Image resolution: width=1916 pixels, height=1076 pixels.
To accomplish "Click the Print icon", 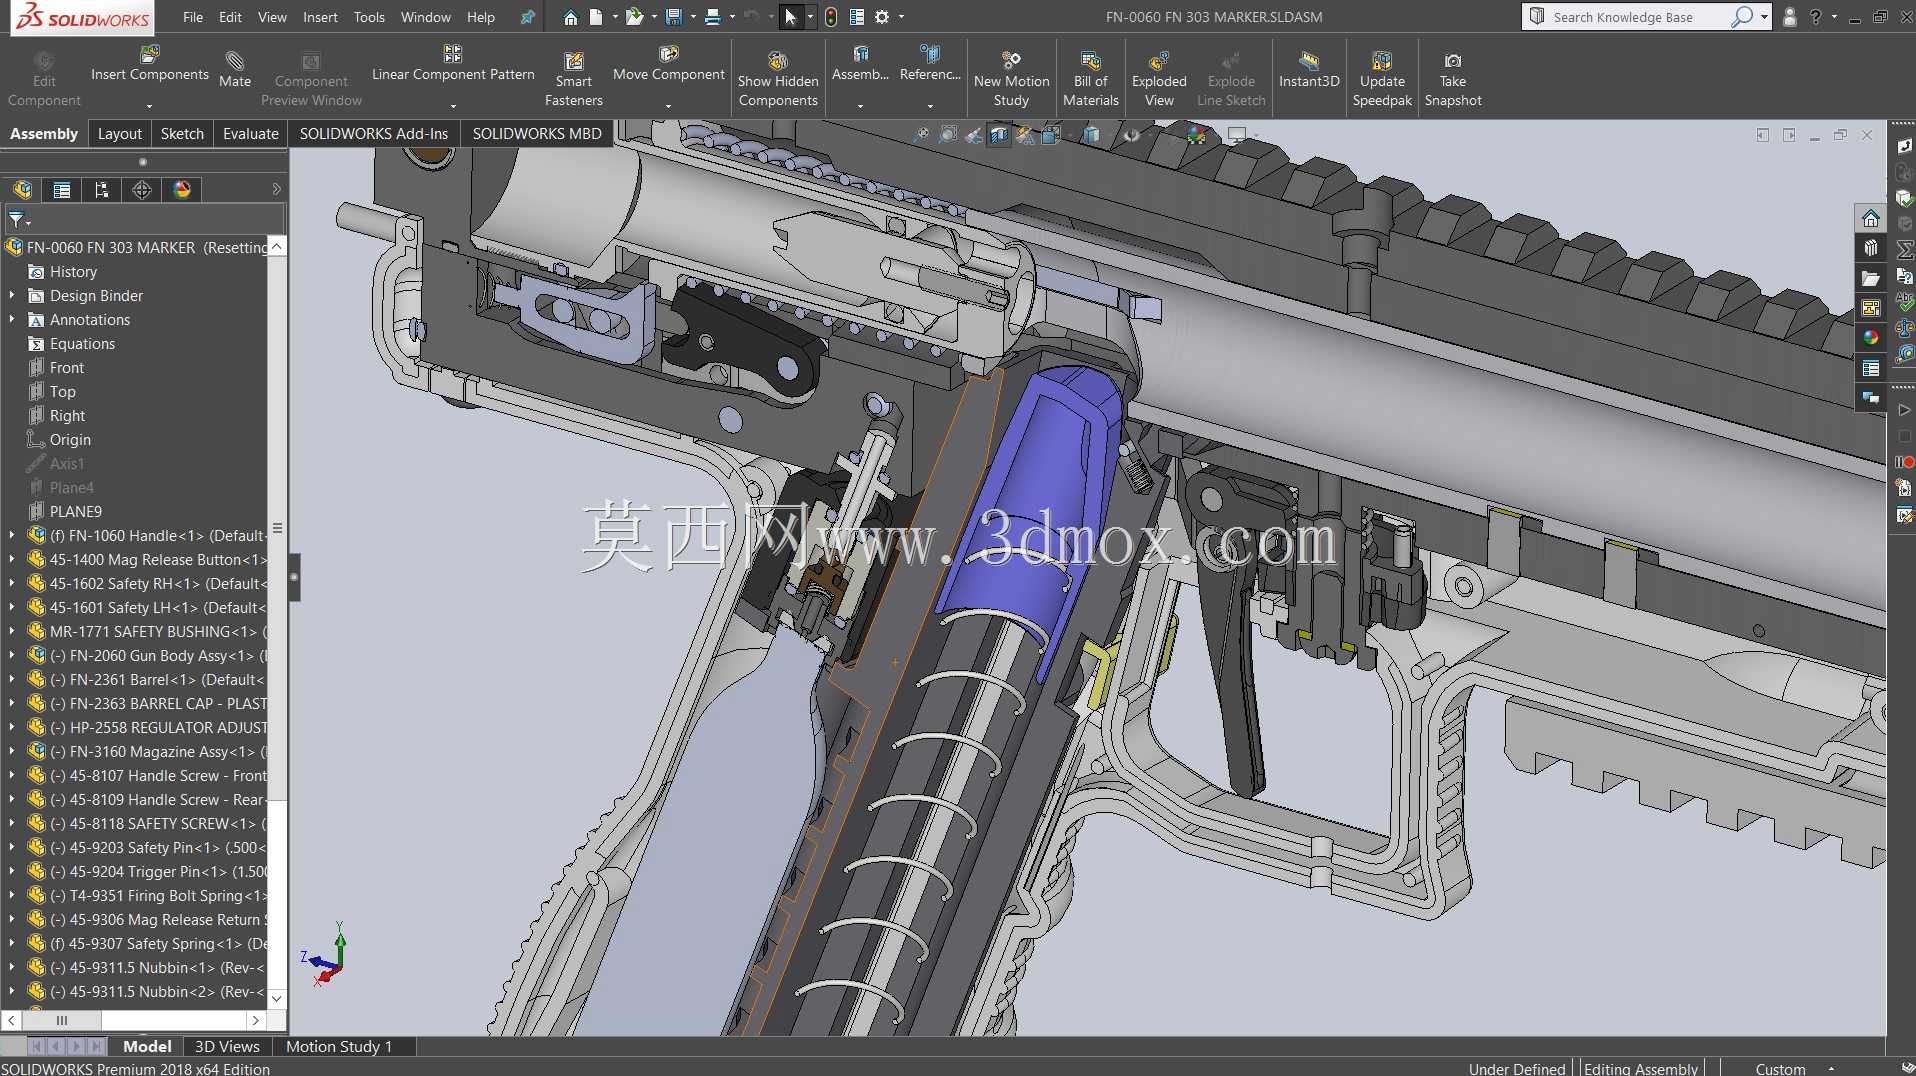I will (x=713, y=17).
